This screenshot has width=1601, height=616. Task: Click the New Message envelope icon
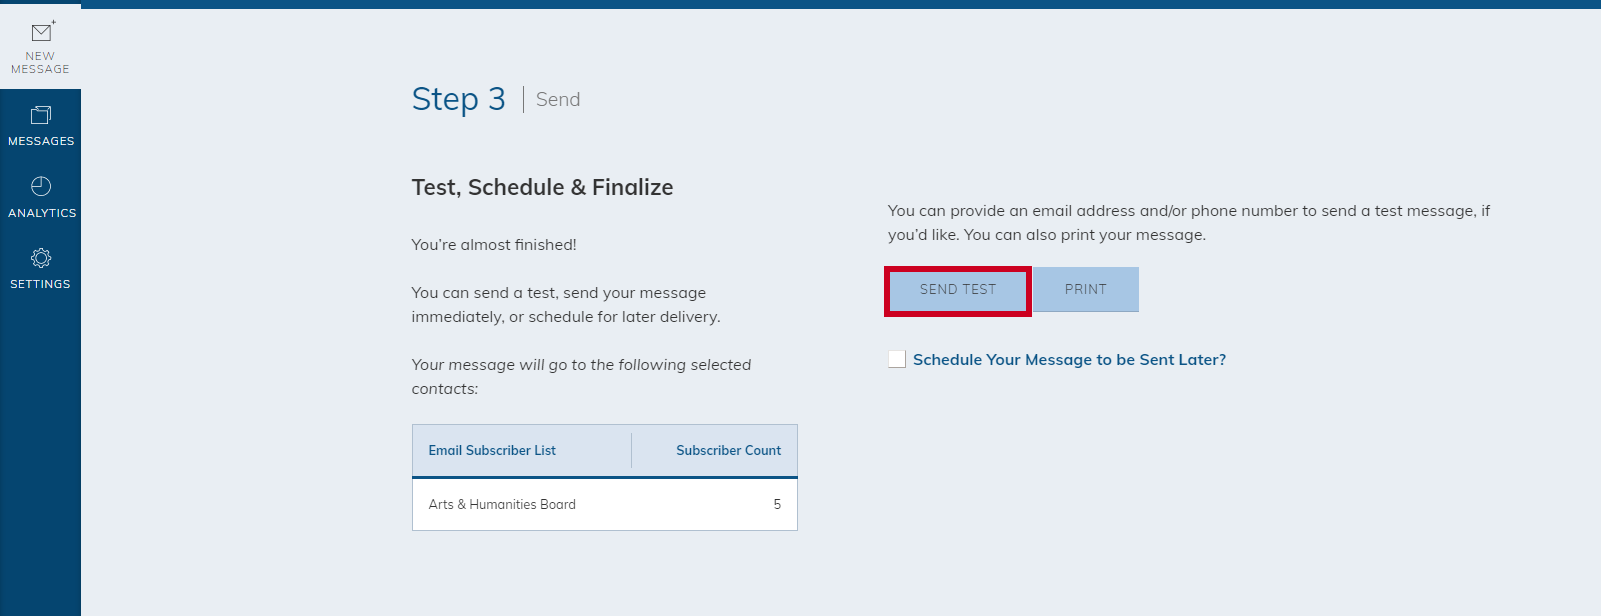click(42, 31)
